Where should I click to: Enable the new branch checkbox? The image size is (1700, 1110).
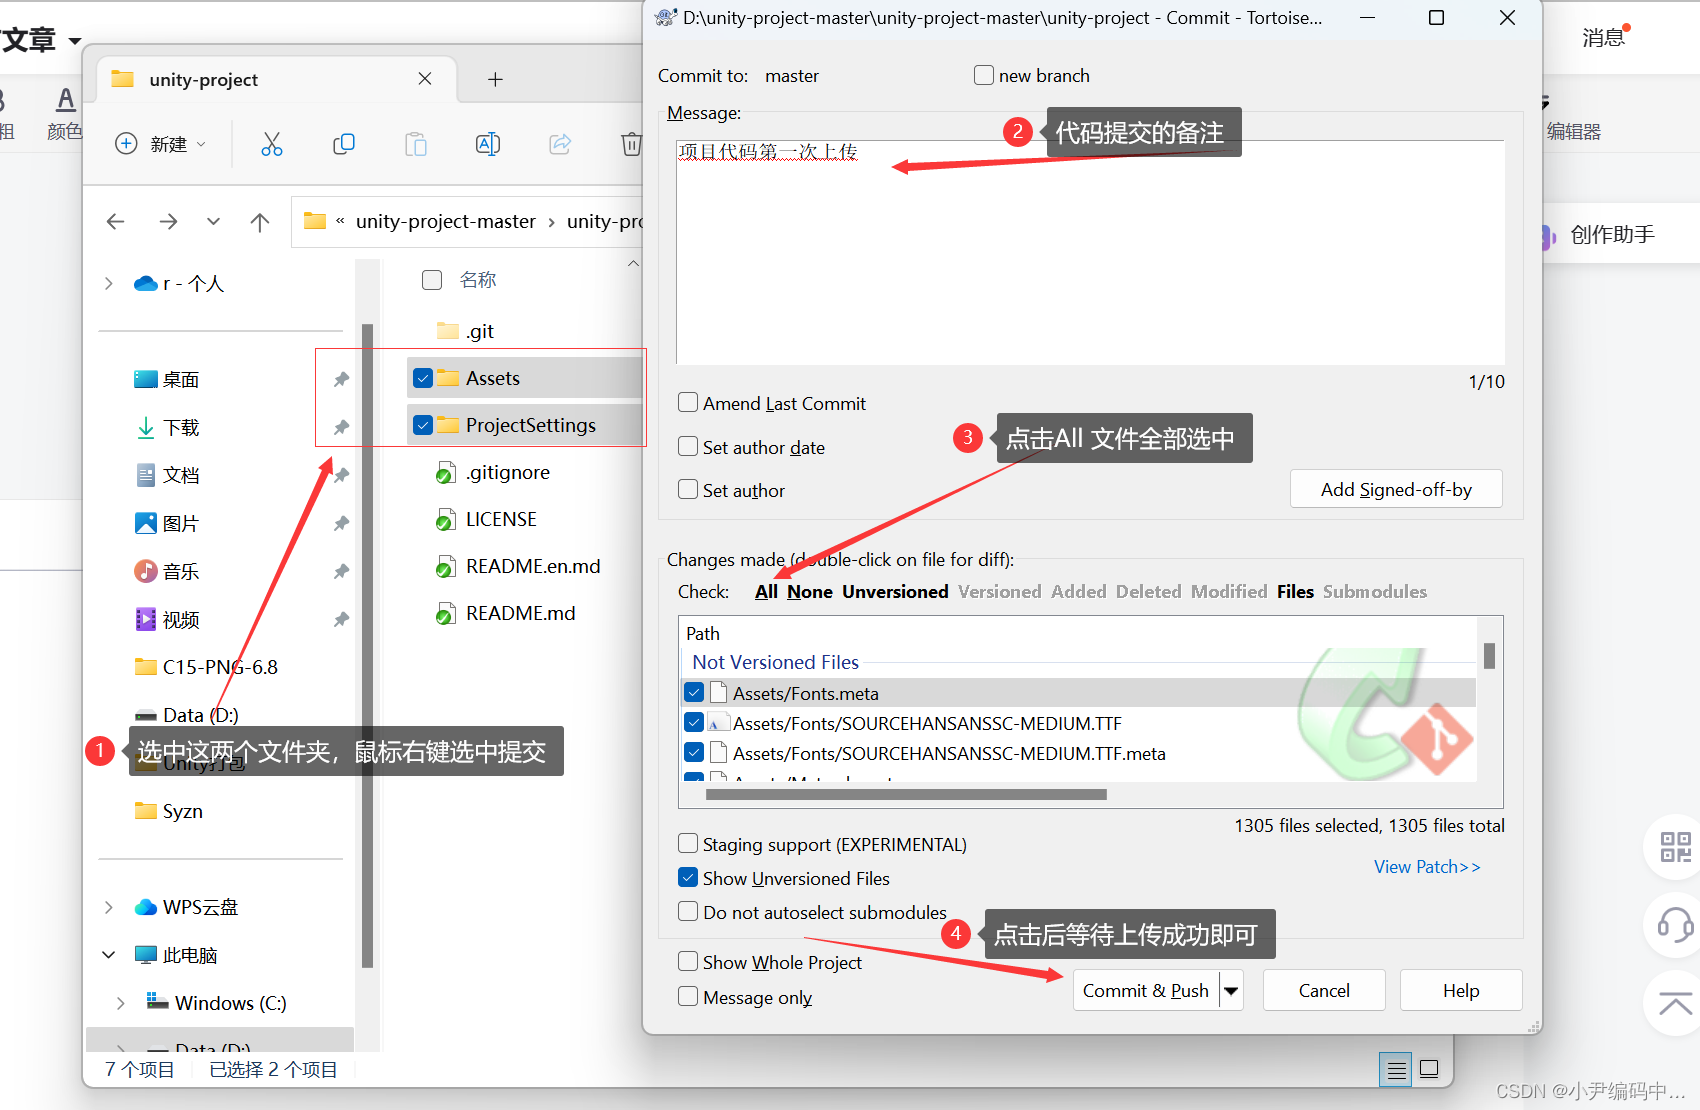tap(983, 74)
